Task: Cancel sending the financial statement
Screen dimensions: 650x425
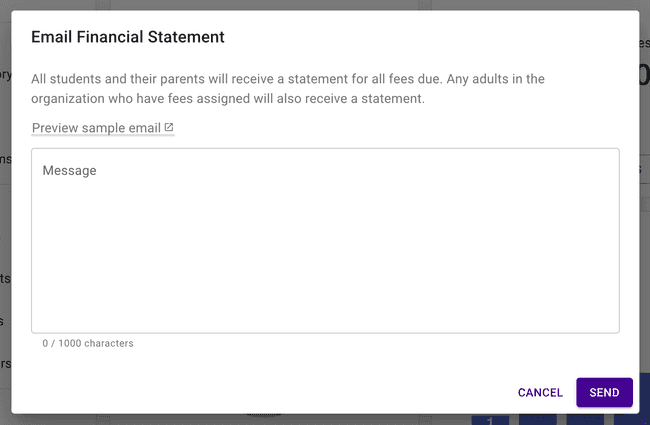Action: 540,393
